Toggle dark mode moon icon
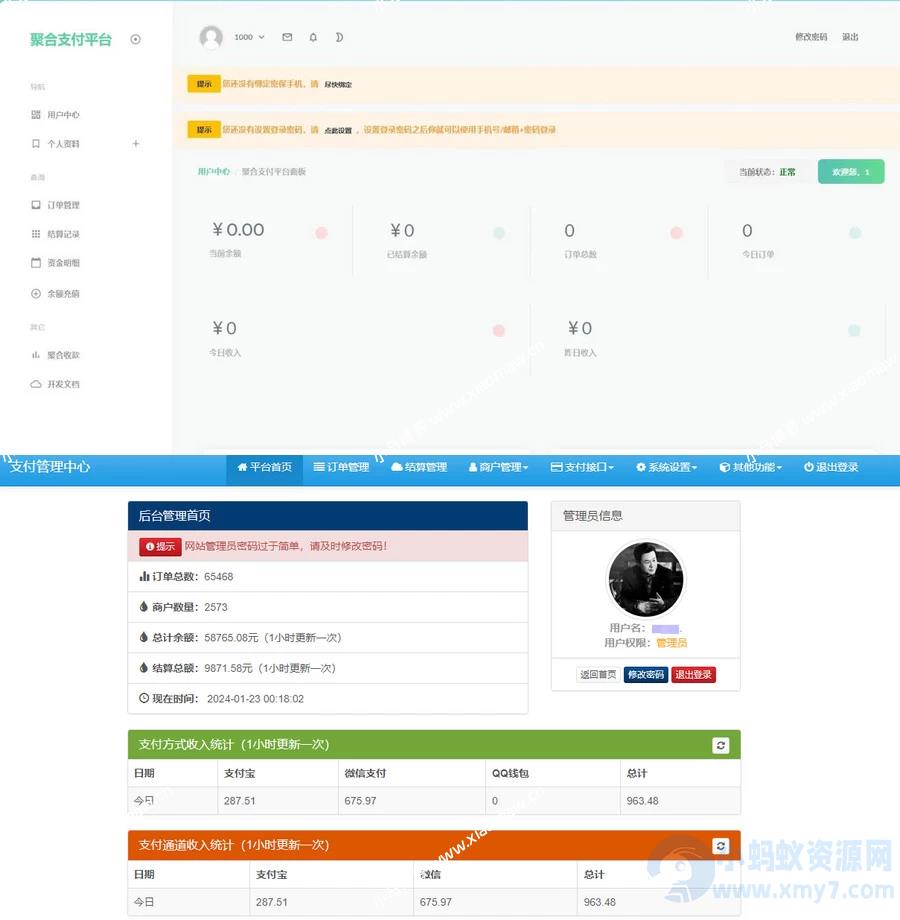900x920 pixels. [339, 37]
